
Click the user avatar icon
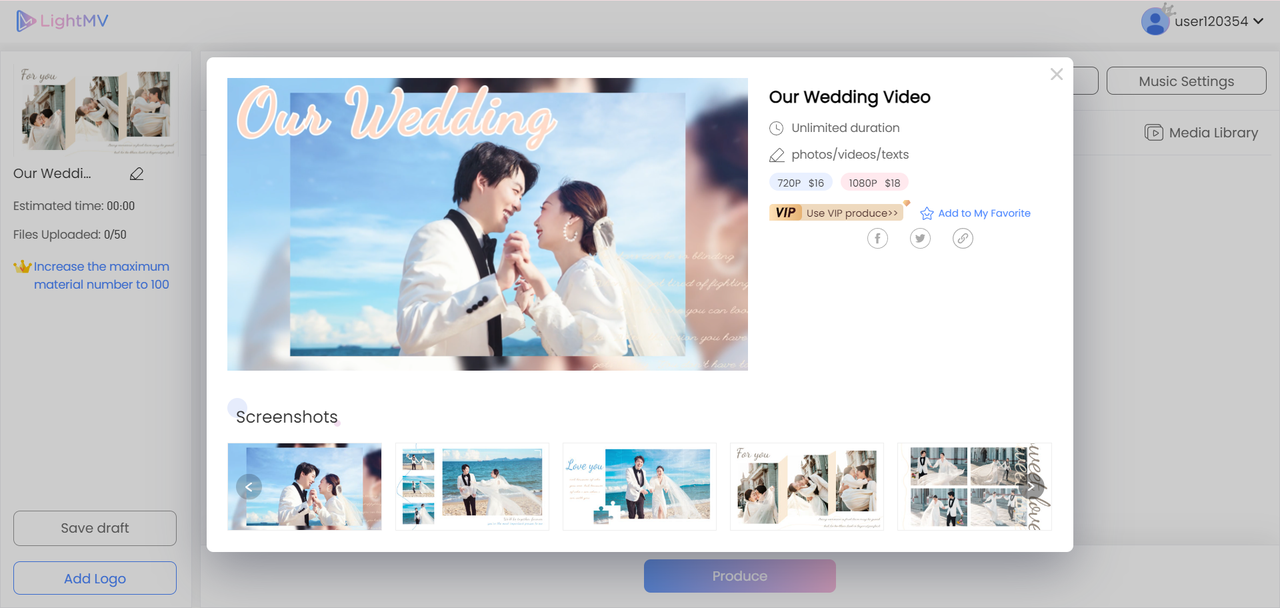pos(1156,21)
